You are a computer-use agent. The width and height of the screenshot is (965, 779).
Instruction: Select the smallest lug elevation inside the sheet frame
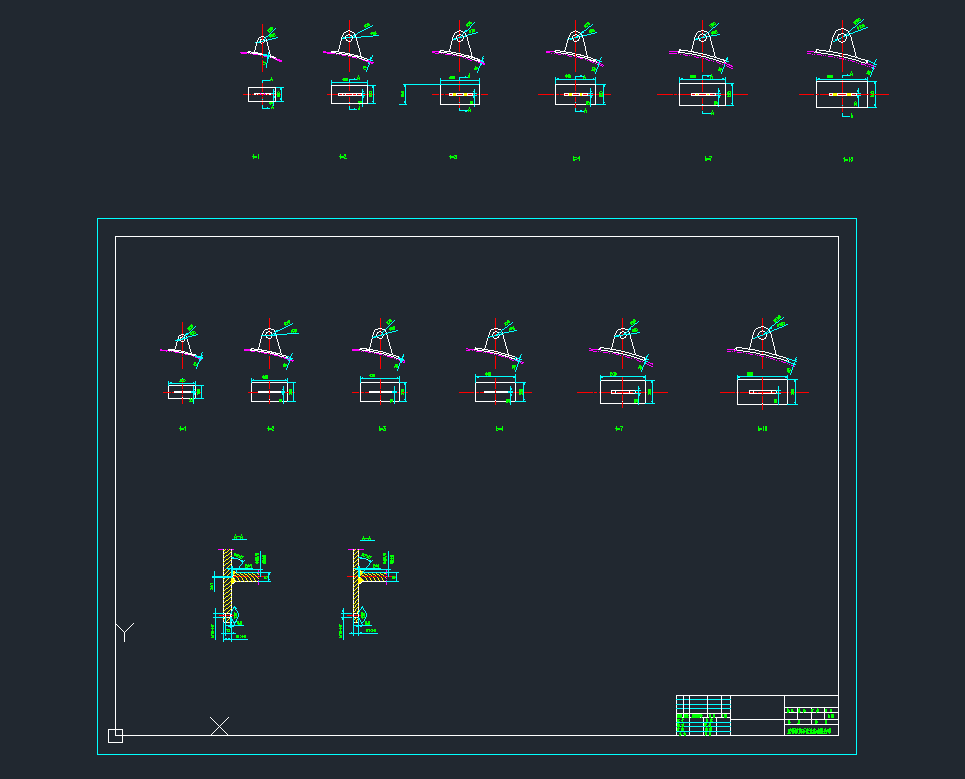182,345
